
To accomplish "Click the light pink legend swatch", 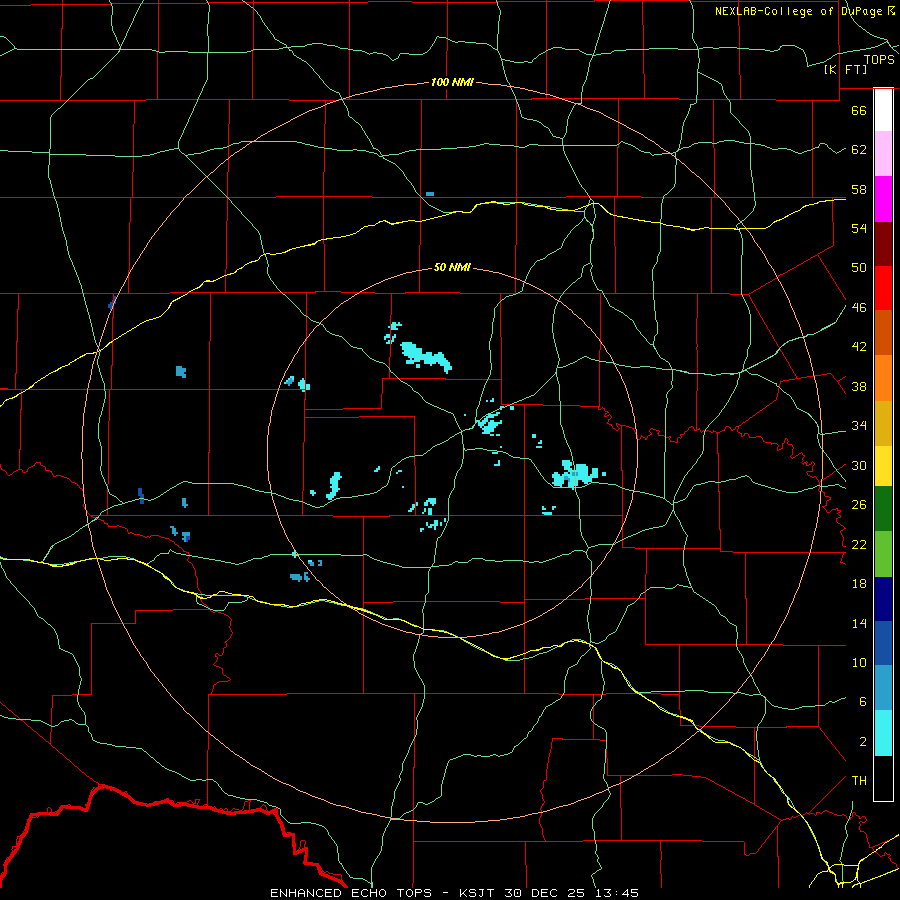I will point(883,154).
